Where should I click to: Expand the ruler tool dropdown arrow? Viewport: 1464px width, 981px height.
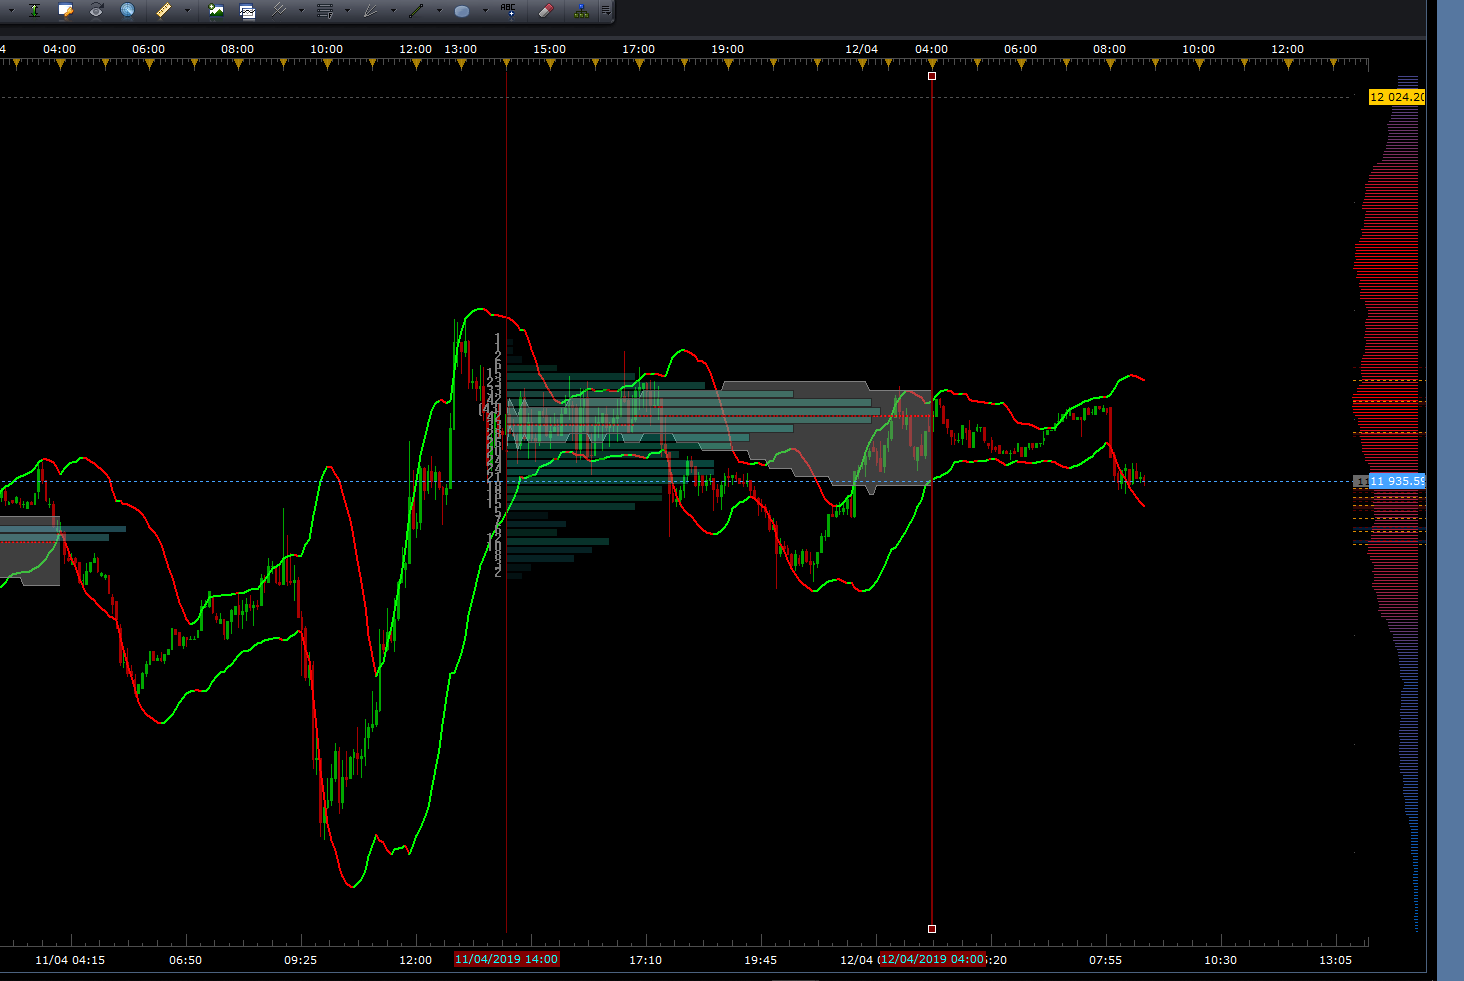187,11
